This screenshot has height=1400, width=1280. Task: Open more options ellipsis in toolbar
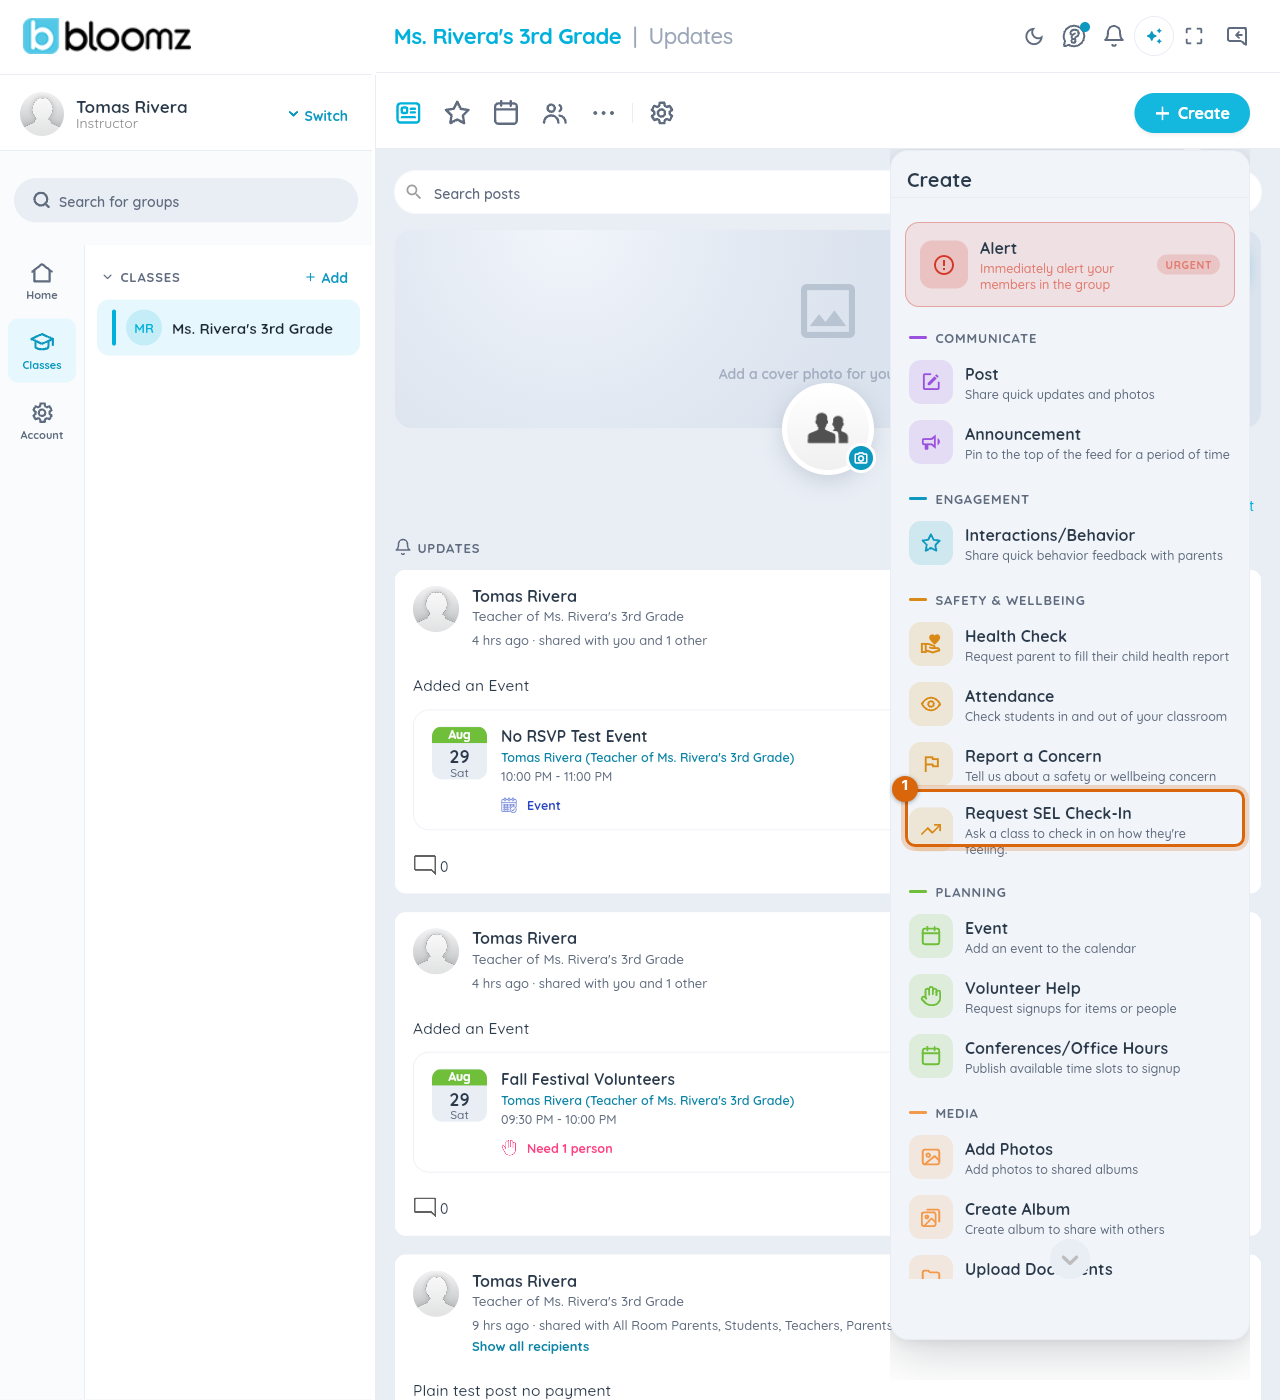click(x=604, y=113)
